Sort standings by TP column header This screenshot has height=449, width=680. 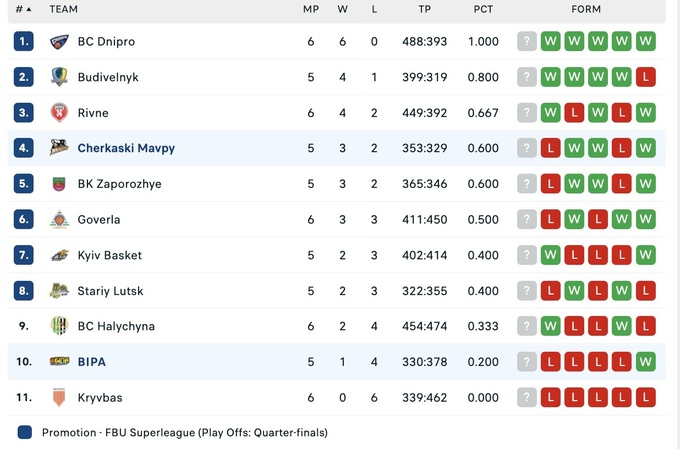coord(425,9)
